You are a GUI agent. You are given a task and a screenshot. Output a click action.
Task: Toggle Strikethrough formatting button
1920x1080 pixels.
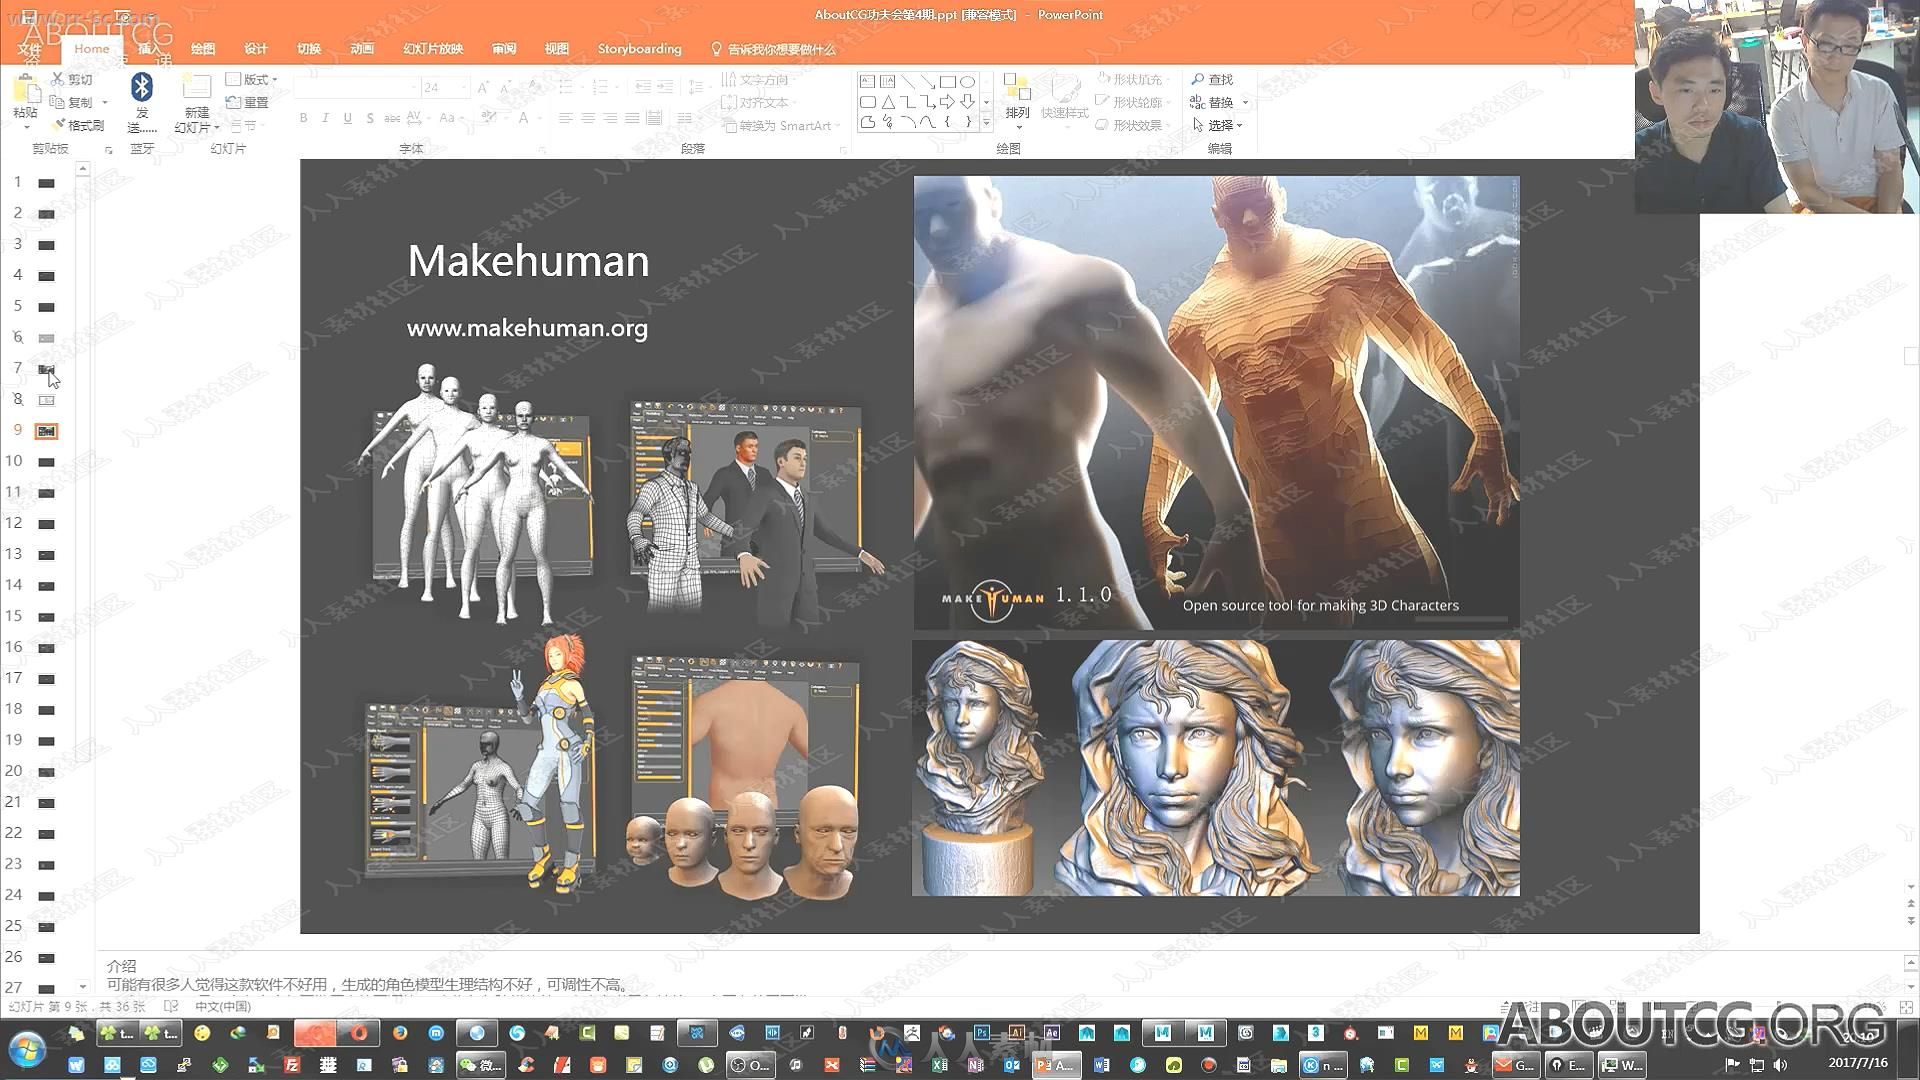coord(392,118)
